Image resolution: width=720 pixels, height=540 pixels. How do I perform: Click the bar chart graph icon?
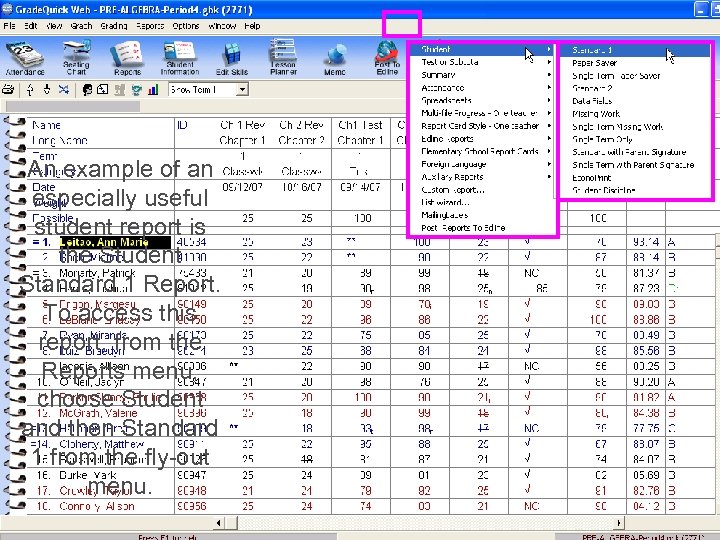click(x=152, y=90)
